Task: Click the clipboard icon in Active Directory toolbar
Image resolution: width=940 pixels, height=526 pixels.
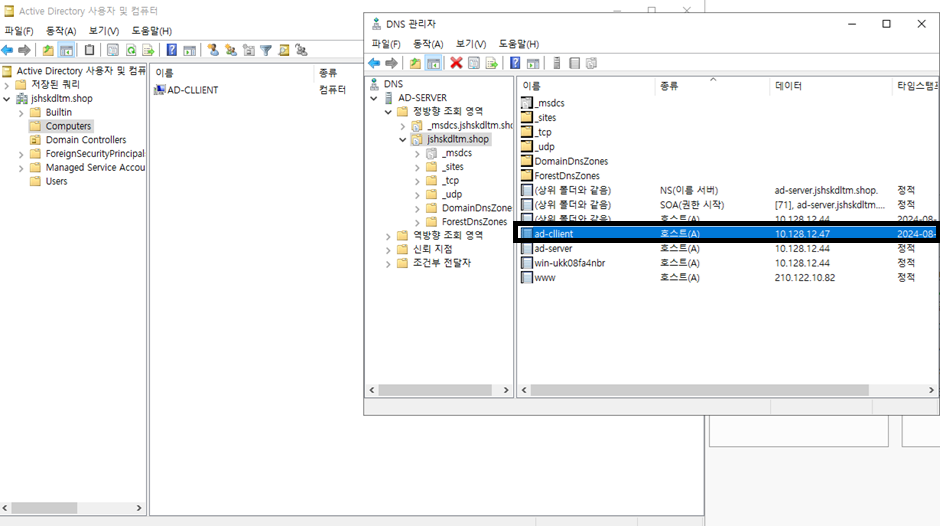Action: click(x=90, y=50)
